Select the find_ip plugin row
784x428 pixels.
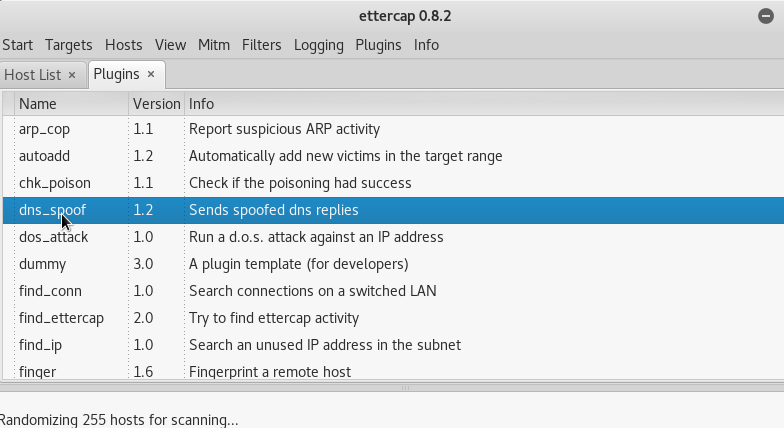point(393,345)
